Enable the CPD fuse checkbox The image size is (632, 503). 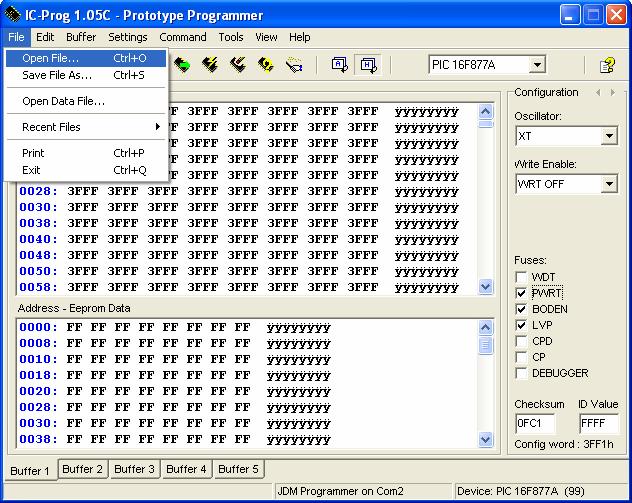[521, 341]
